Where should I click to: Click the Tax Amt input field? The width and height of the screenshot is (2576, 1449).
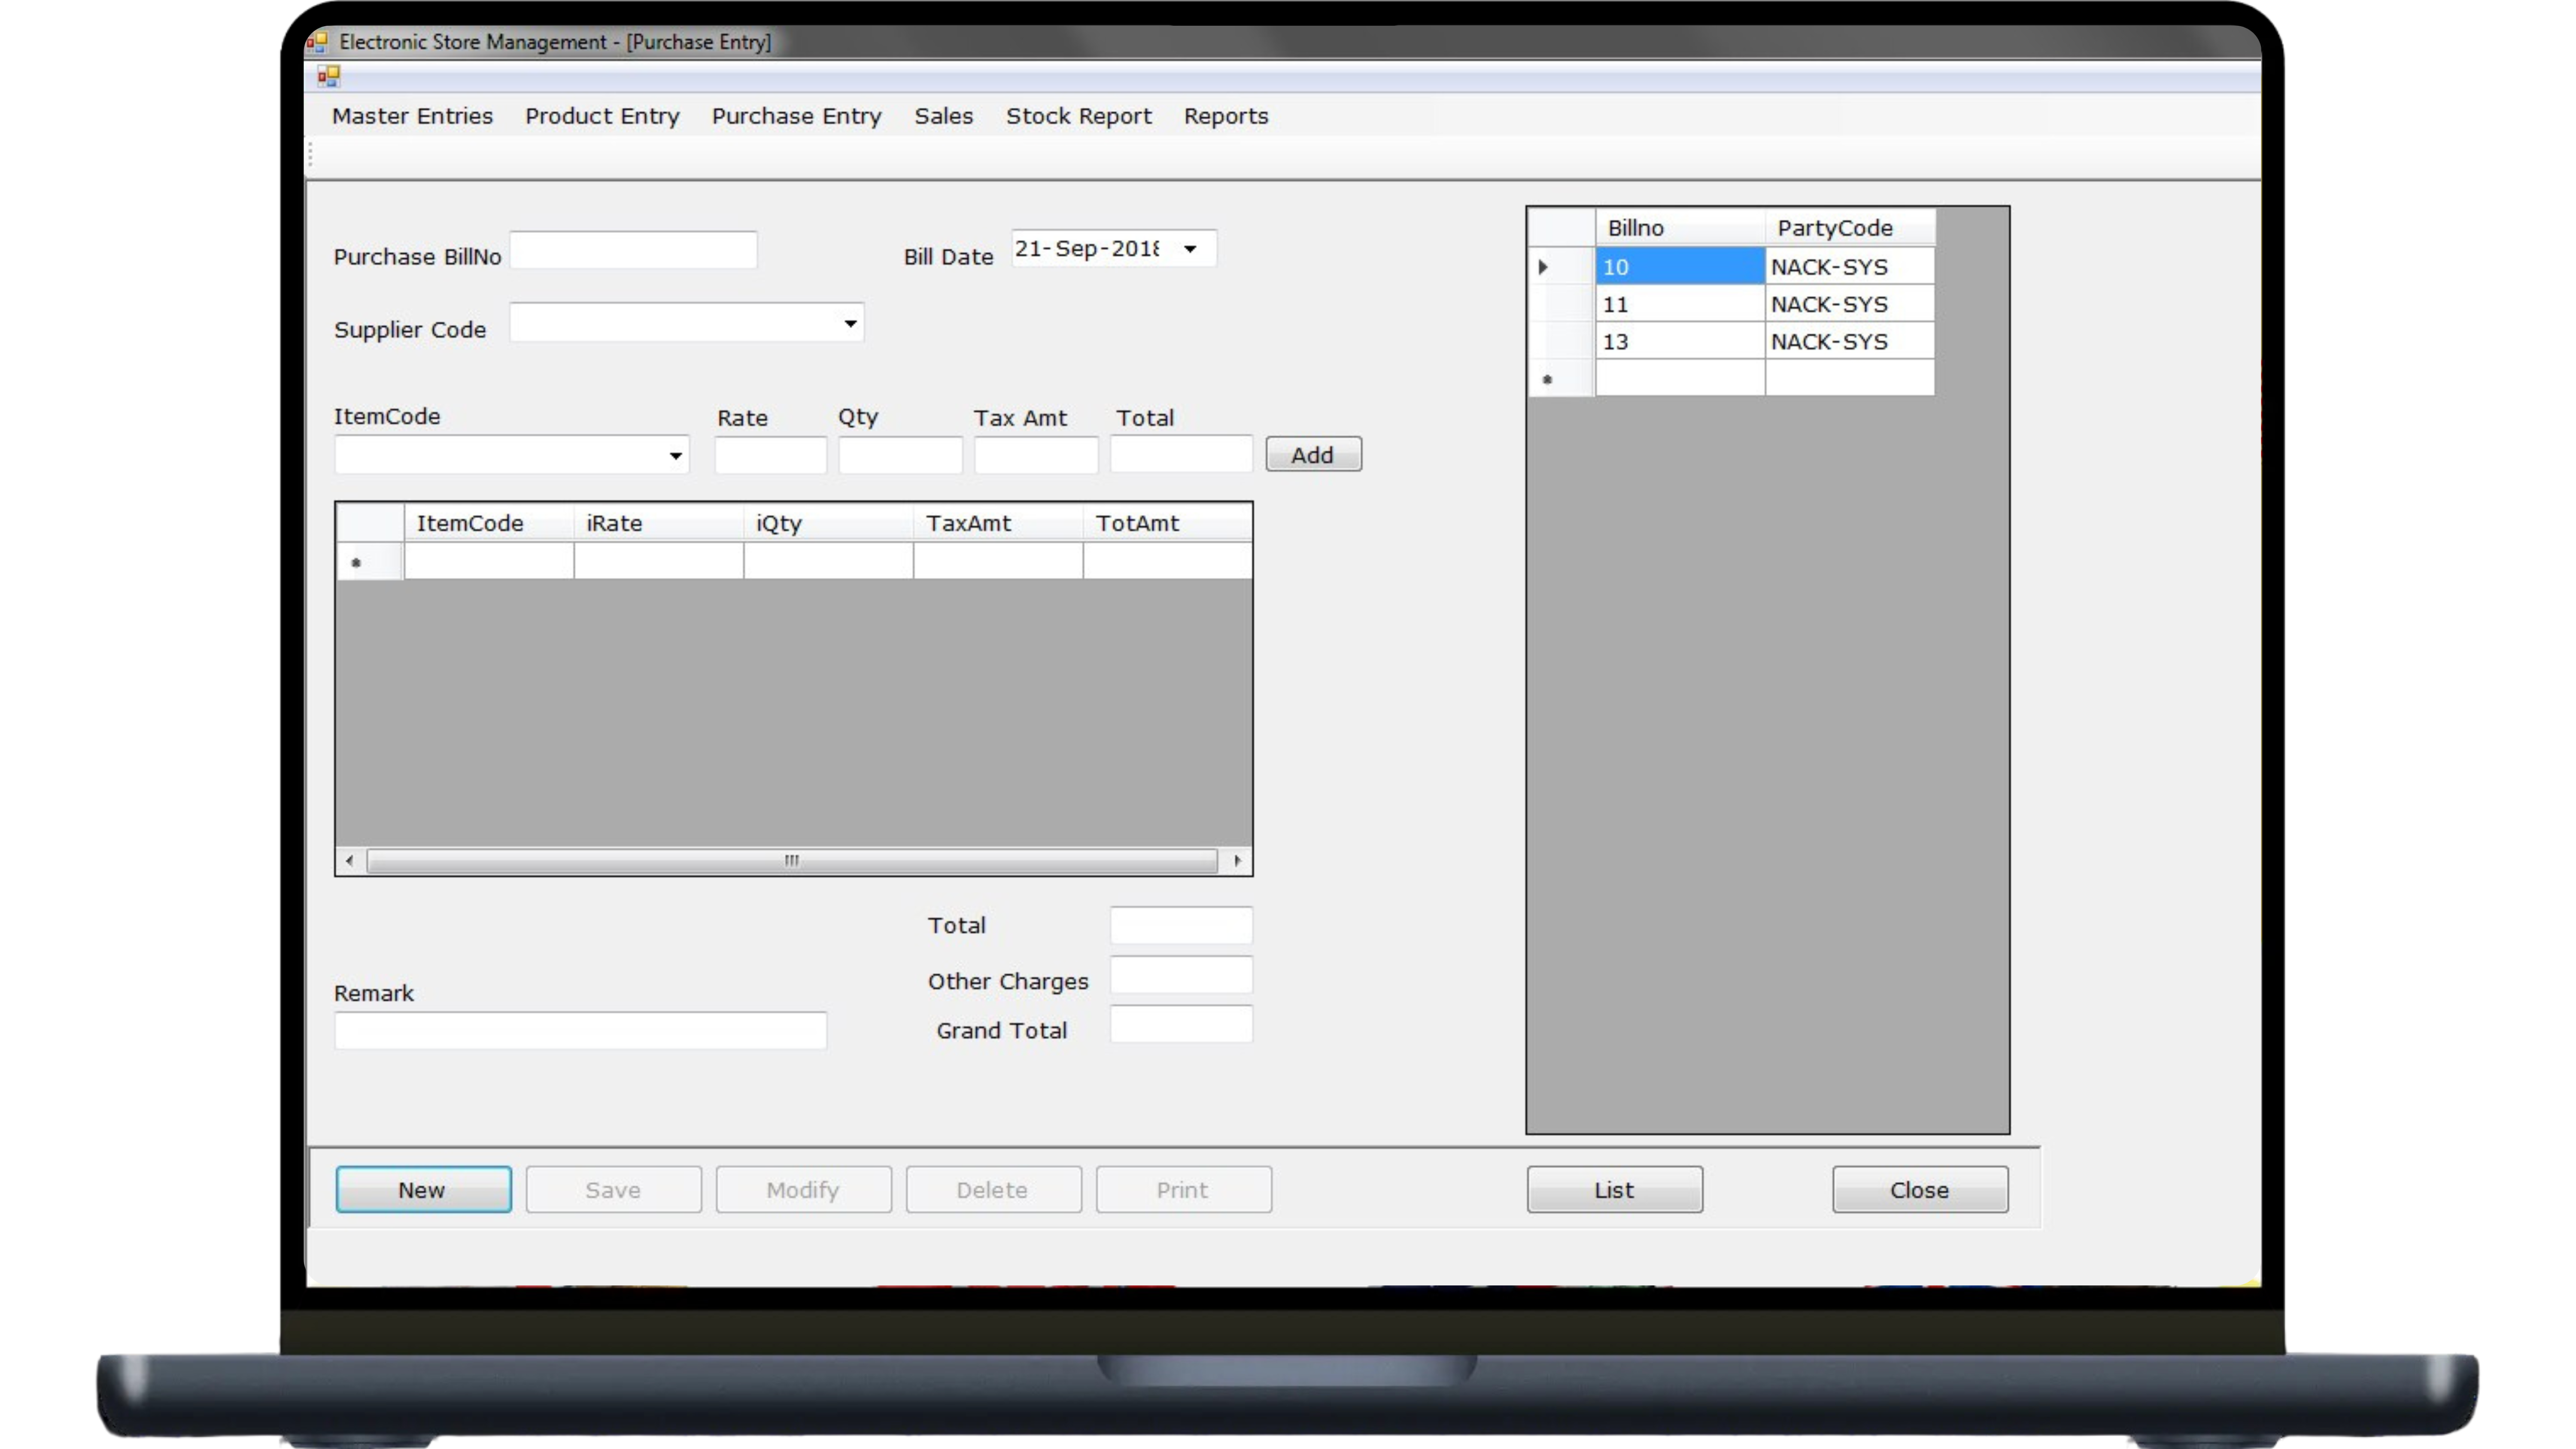coord(1036,455)
